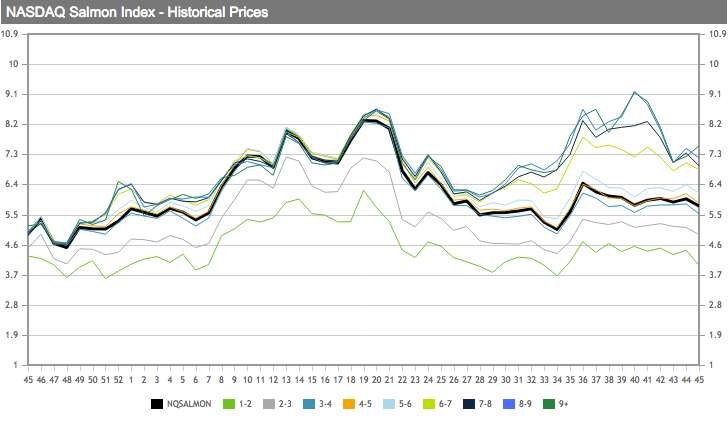Image resolution: width=728 pixels, height=432 pixels.
Task: Click the yellow-green 6-7 legend swatch
Action: [x=429, y=404]
